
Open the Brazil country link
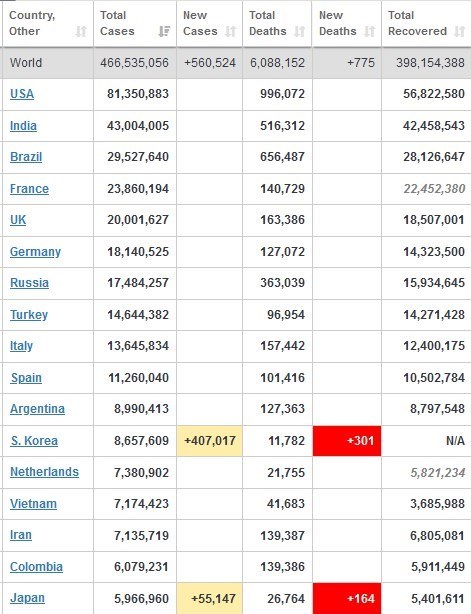point(26,157)
